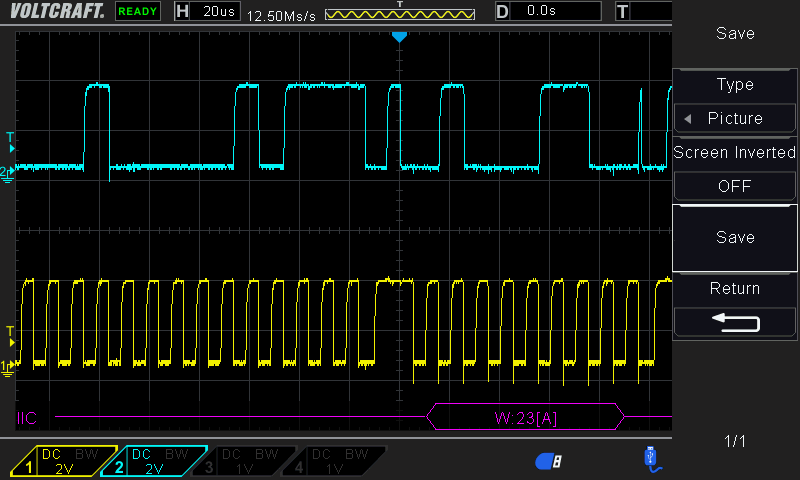The height and width of the screenshot is (480, 800).
Task: Open the Type Picture selector
Action: click(x=735, y=118)
